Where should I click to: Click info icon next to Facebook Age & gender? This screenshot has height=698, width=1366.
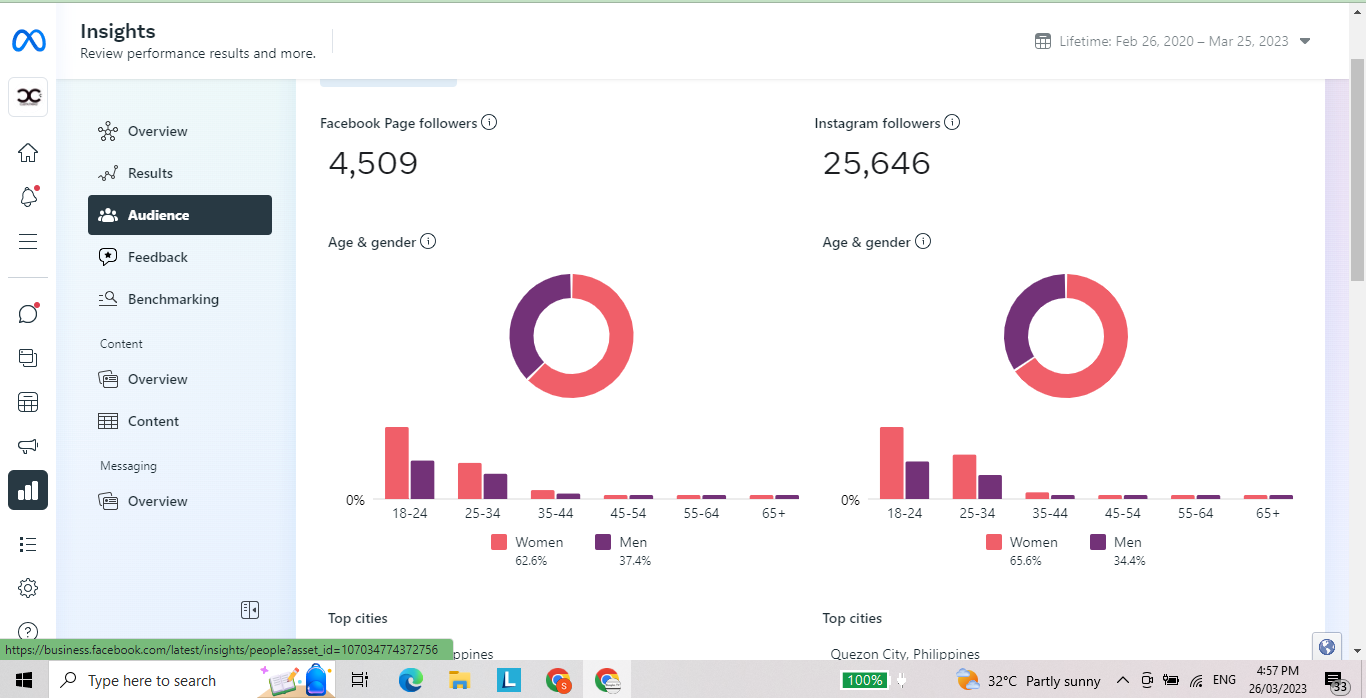click(x=428, y=241)
